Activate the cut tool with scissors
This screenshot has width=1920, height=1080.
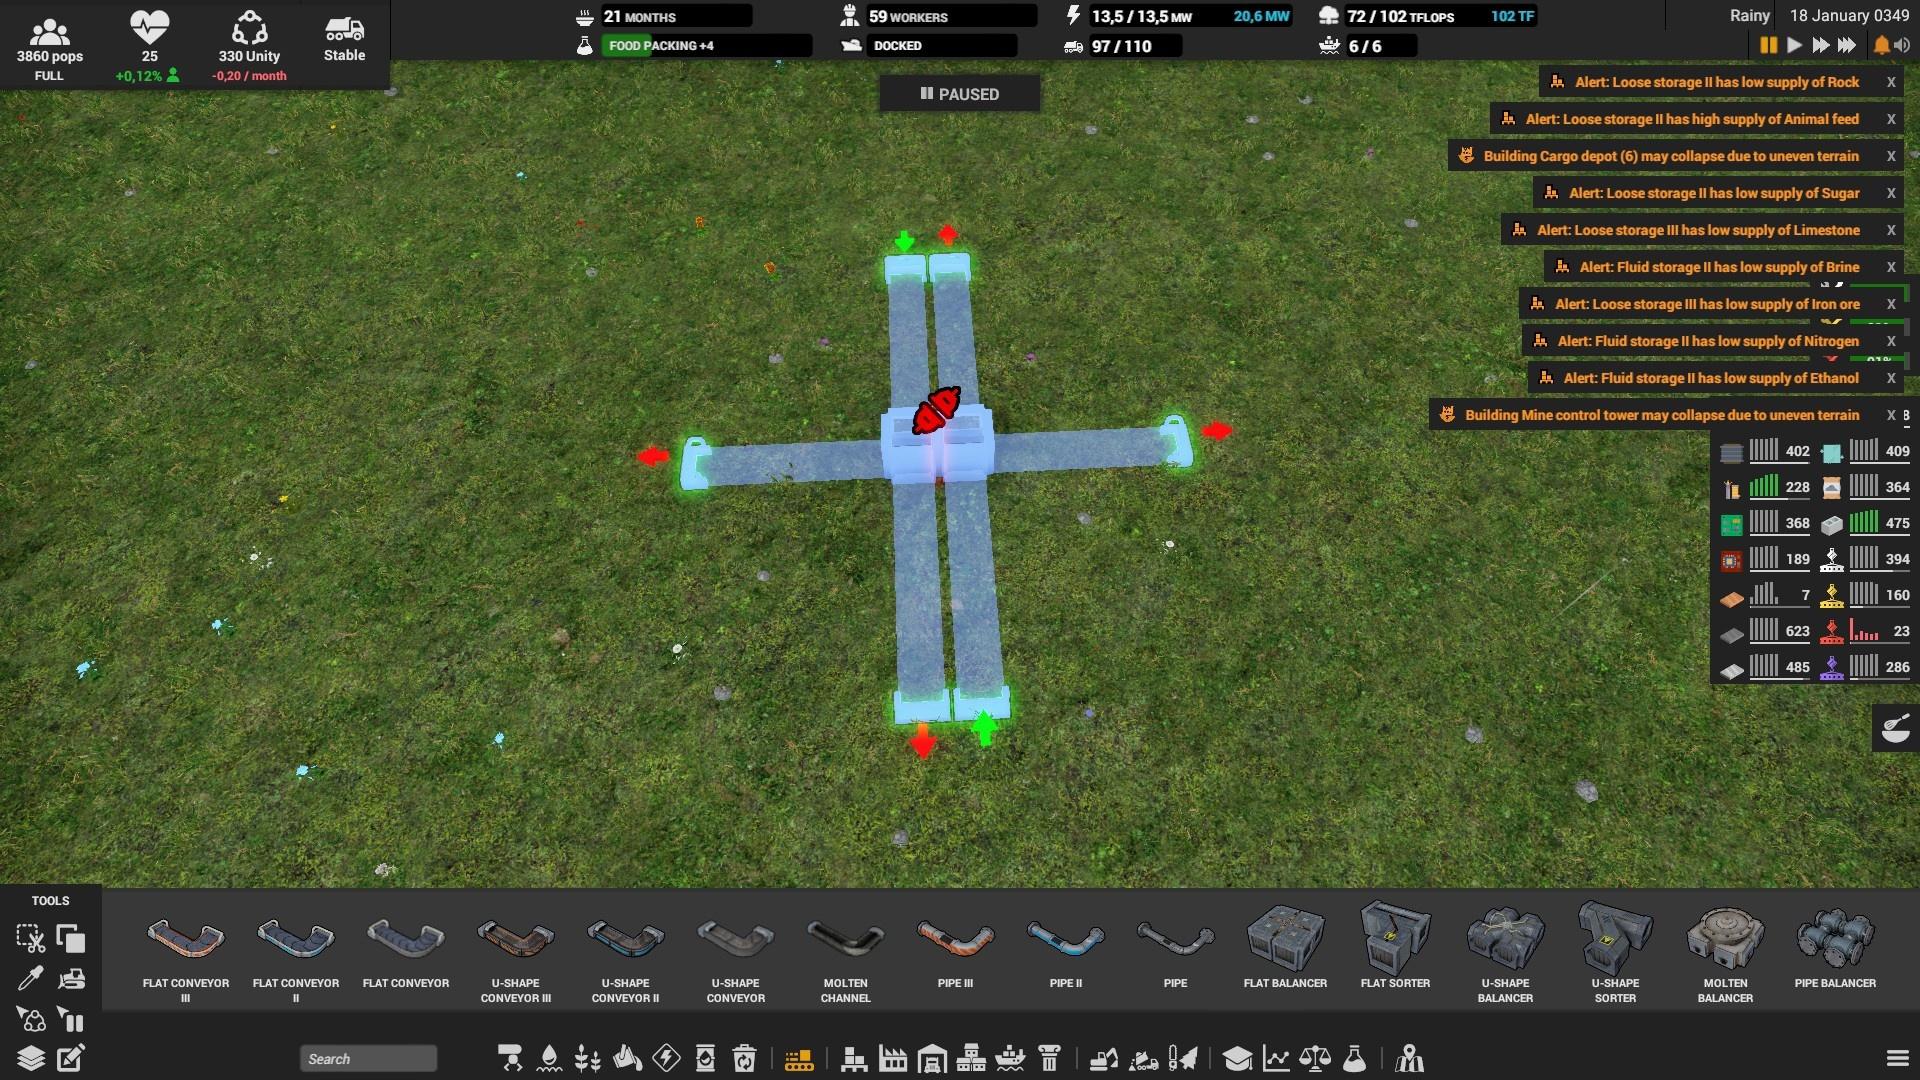[x=30, y=939]
